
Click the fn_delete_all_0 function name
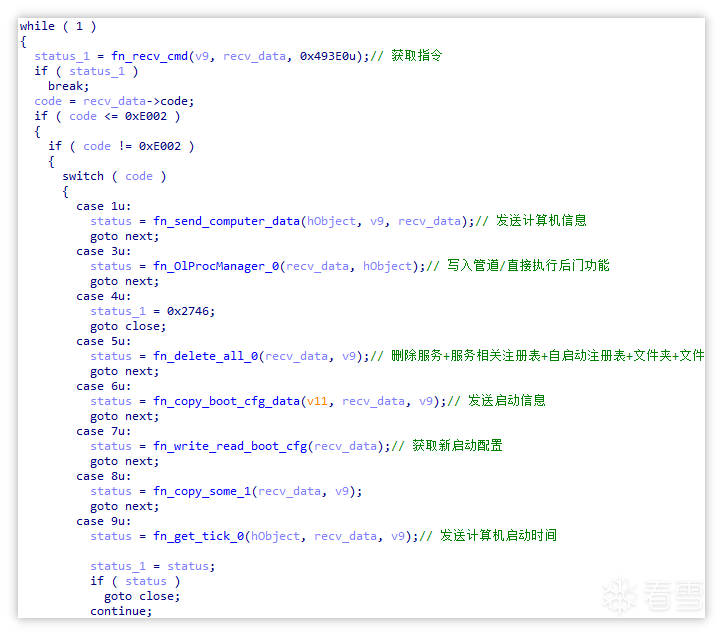click(x=206, y=356)
